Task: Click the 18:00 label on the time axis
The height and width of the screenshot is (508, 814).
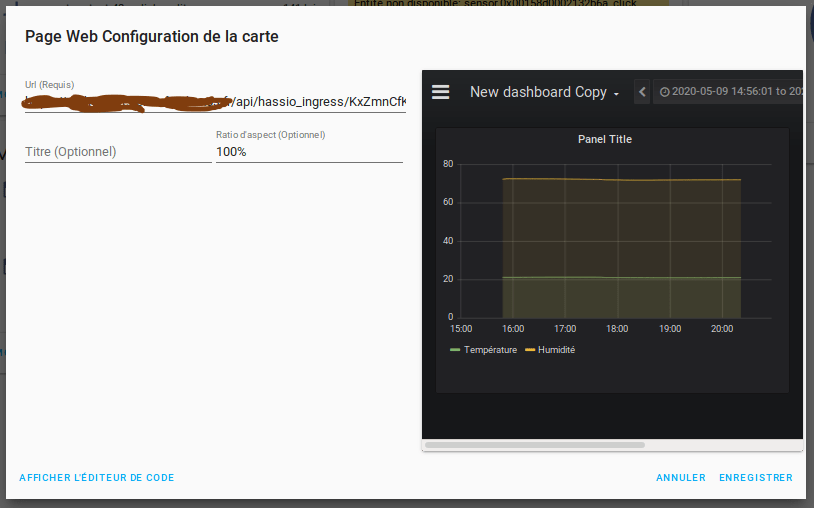Action: coord(617,328)
